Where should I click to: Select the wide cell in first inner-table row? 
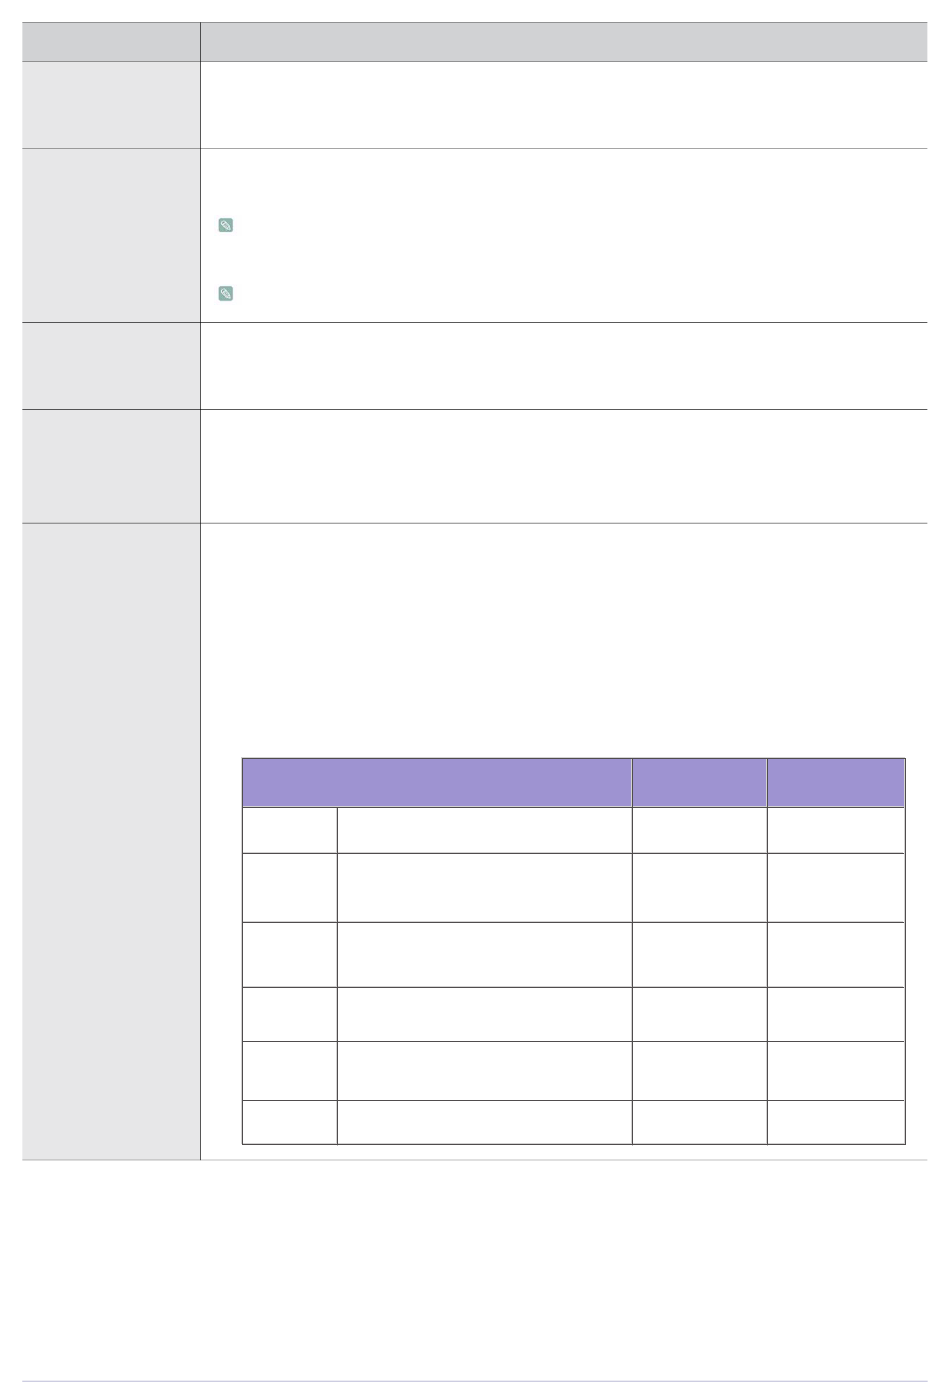485,830
